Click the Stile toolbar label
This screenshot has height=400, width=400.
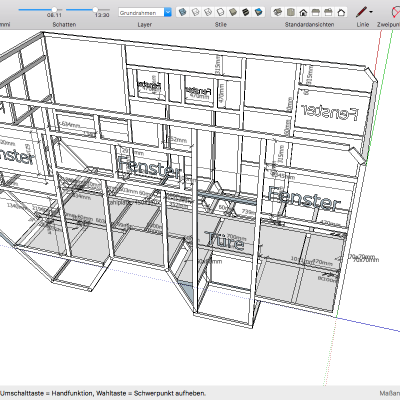tap(221, 24)
